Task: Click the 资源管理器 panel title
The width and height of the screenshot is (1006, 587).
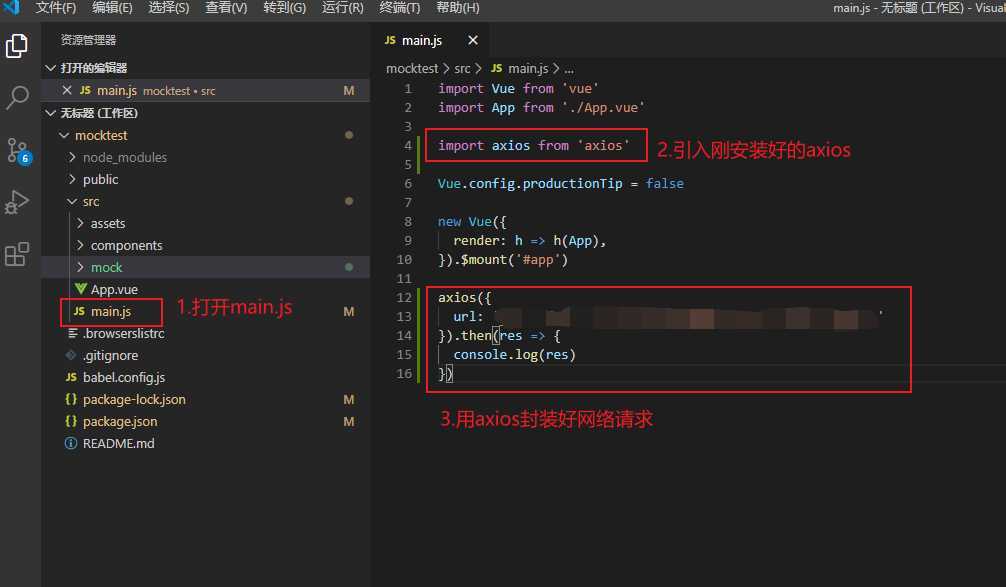Action: 89,40
